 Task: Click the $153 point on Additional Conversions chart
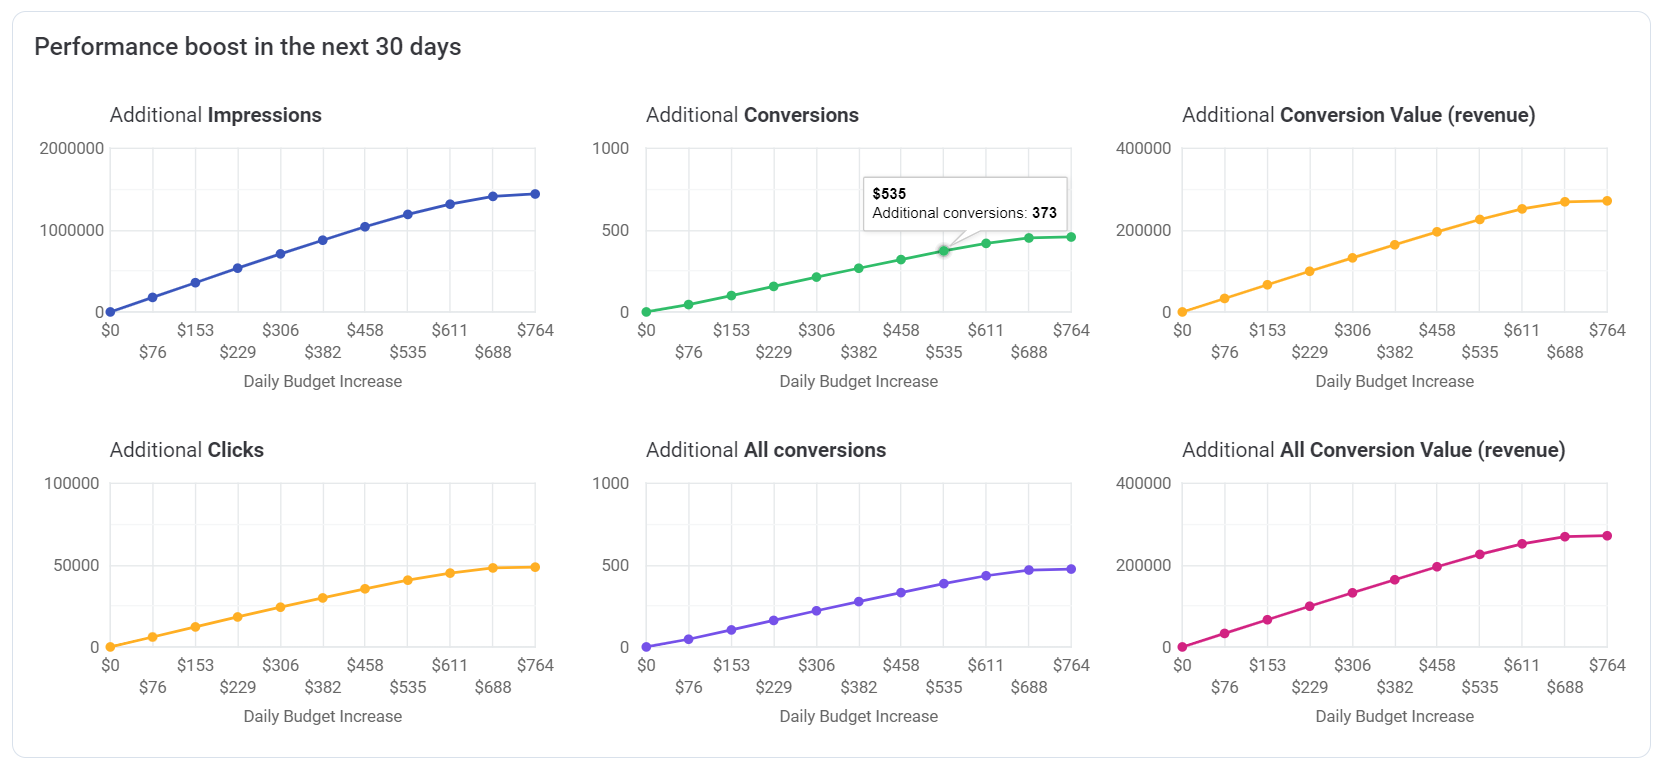[x=731, y=296]
